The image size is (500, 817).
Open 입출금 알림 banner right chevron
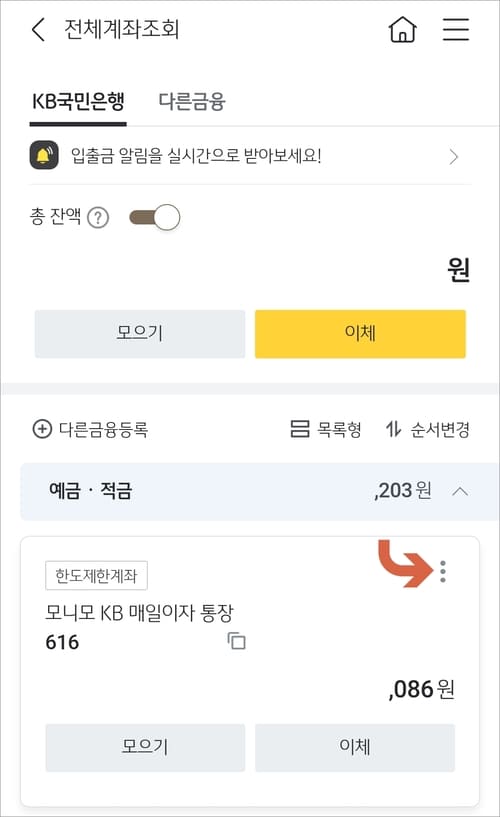point(454,156)
